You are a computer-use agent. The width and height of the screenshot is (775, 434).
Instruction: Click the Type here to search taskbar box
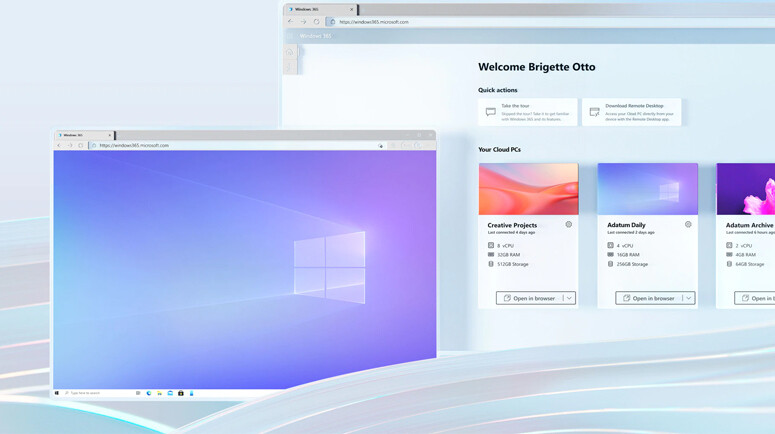pyautogui.click(x=98, y=393)
